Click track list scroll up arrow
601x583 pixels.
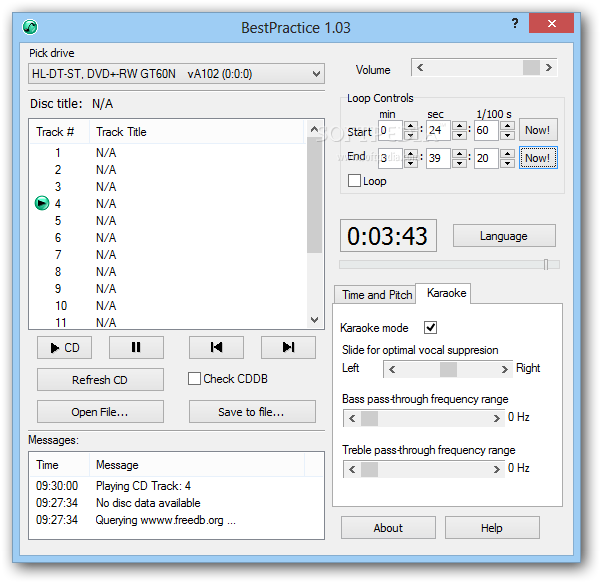point(314,129)
